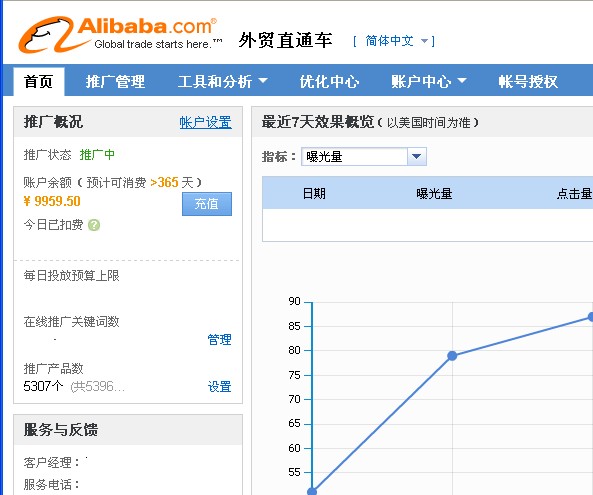Viewport: 593px width, 495px height.
Task: Click the 客户经理 label
Action: tap(51, 462)
